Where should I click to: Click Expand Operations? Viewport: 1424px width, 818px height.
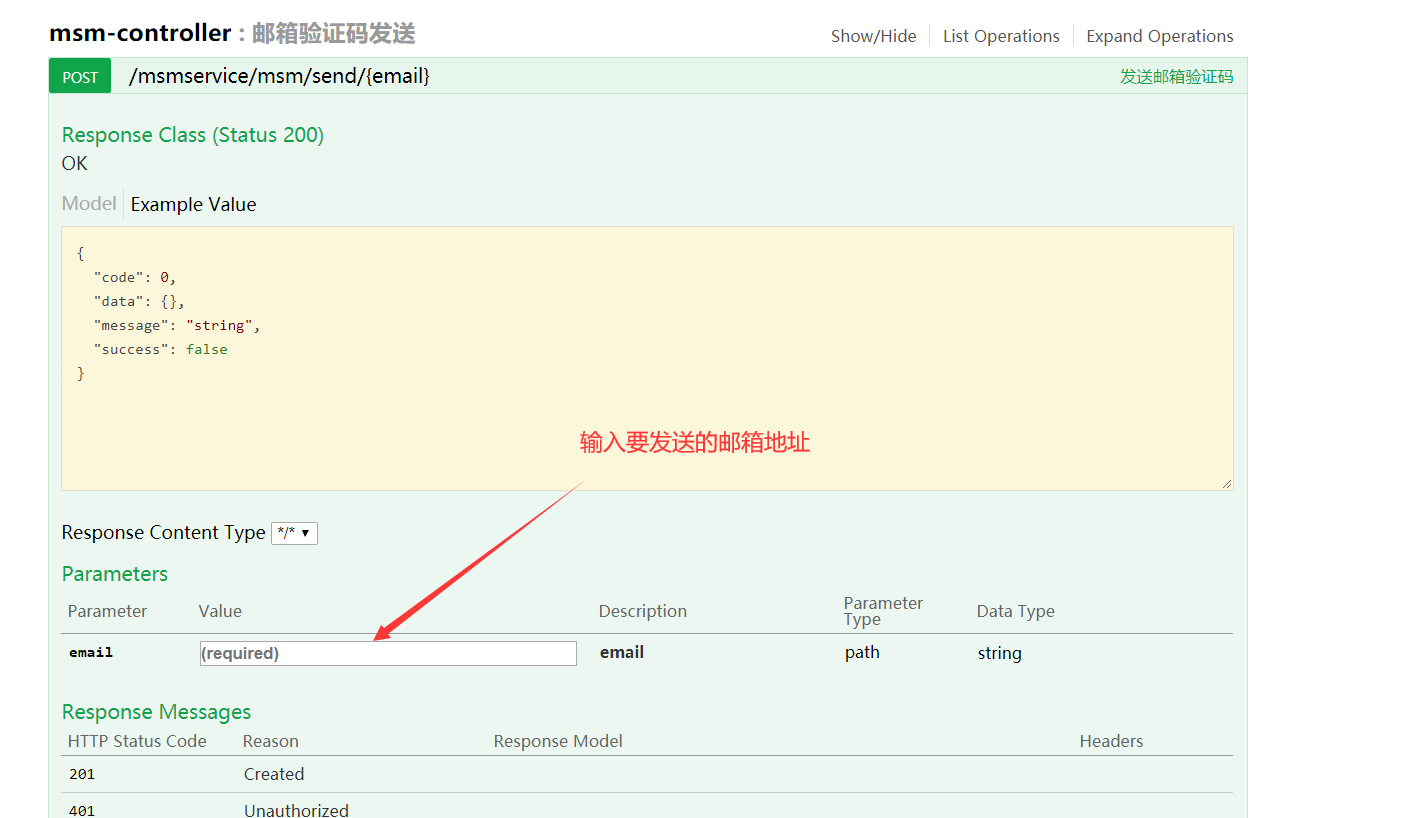coord(1159,35)
